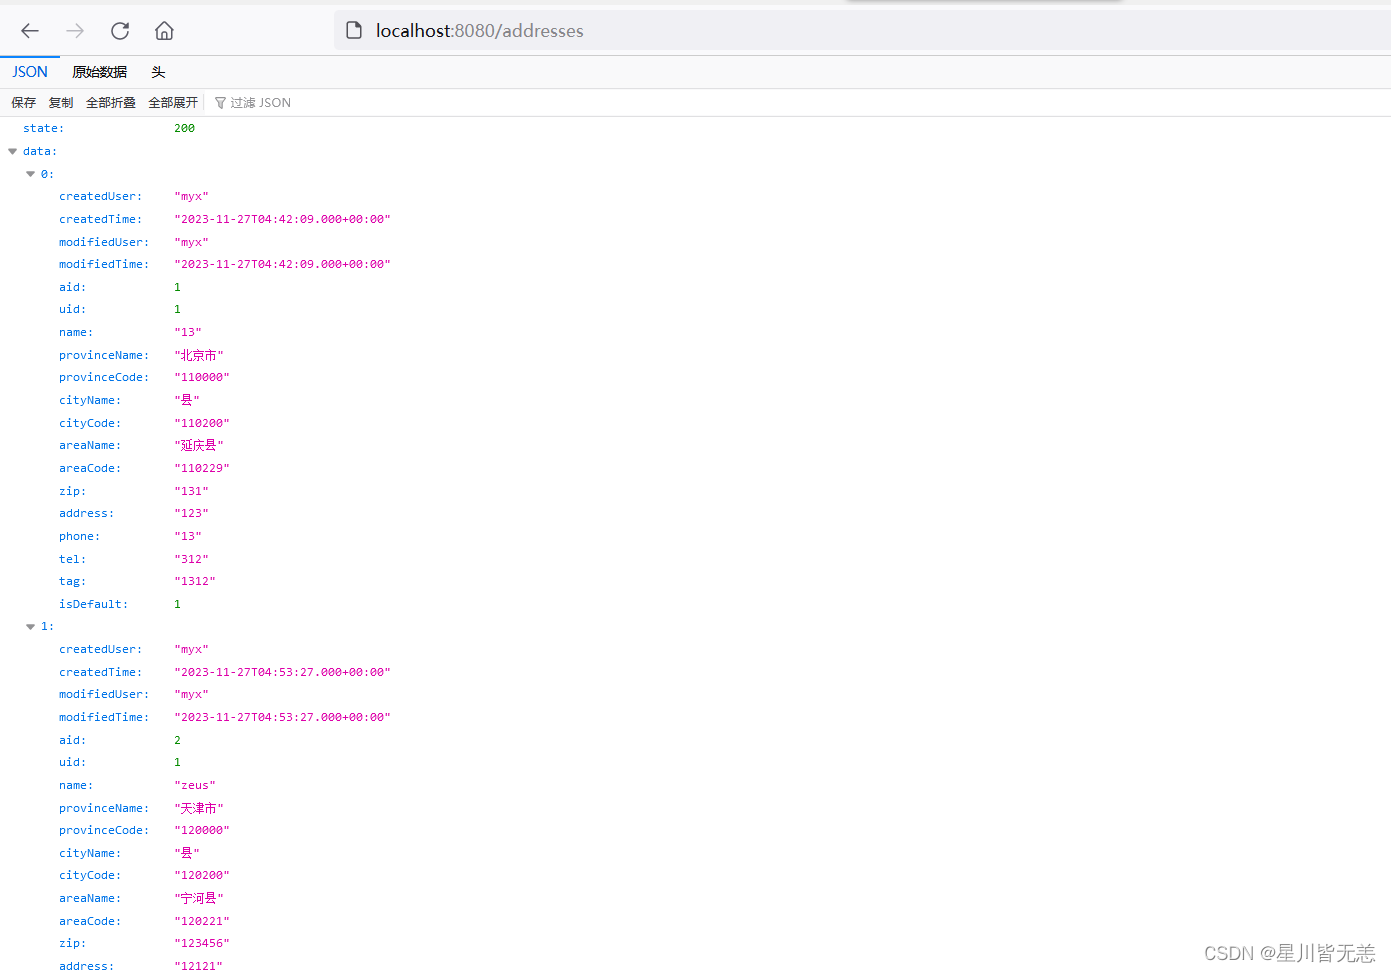Viewport: 1391px width, 972px height.
Task: Select item 0 tag "1312" value
Action: tap(195, 581)
